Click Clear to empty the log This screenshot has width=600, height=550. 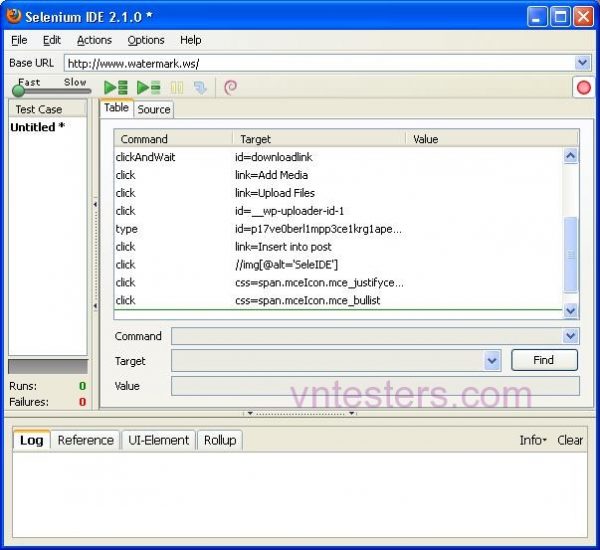coord(570,440)
